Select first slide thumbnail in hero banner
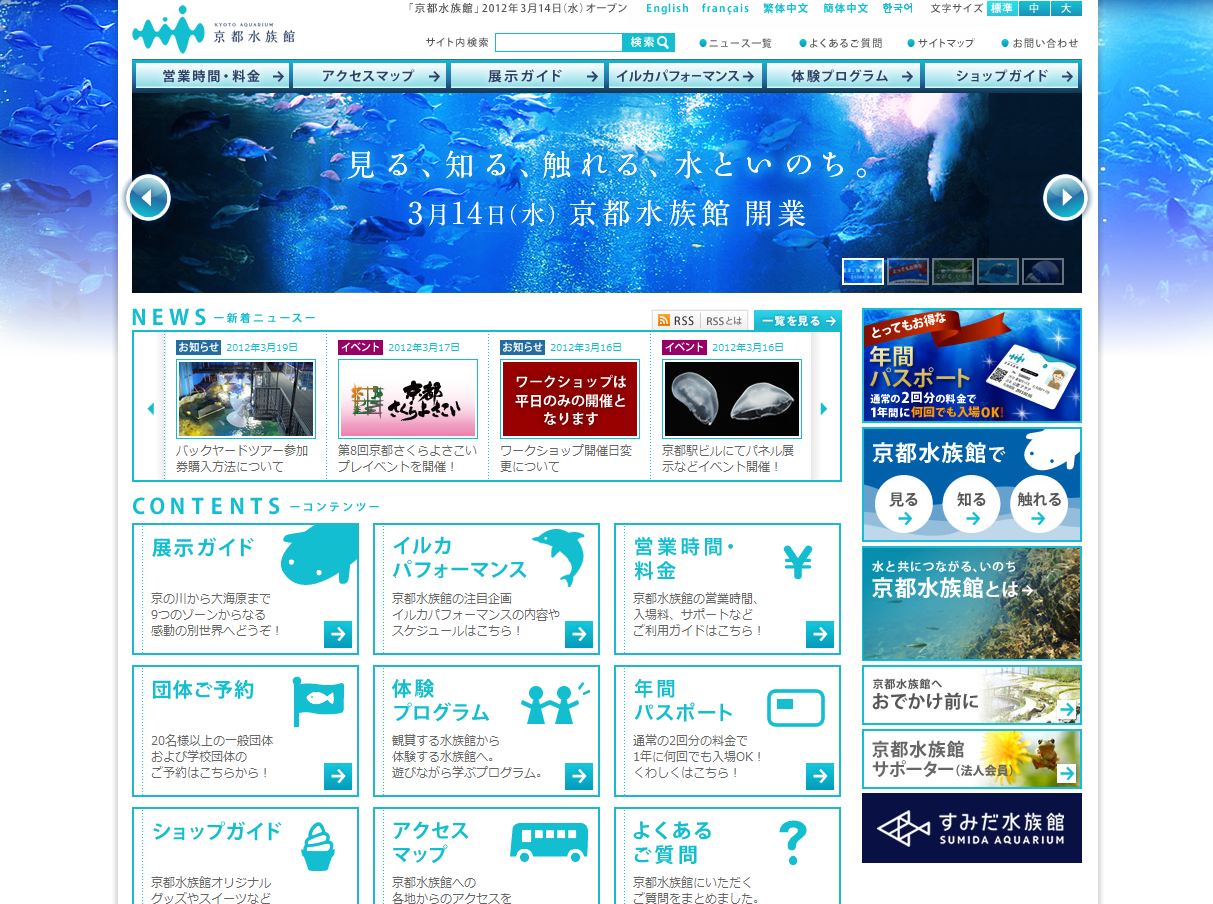Screen dimensions: 1213x904 coord(862,271)
